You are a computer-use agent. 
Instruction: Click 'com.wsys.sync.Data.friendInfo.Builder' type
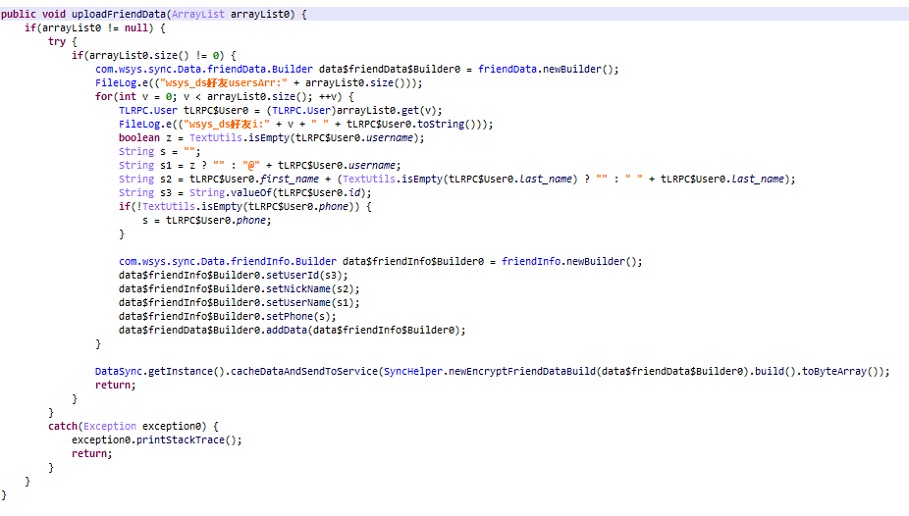click(227, 261)
